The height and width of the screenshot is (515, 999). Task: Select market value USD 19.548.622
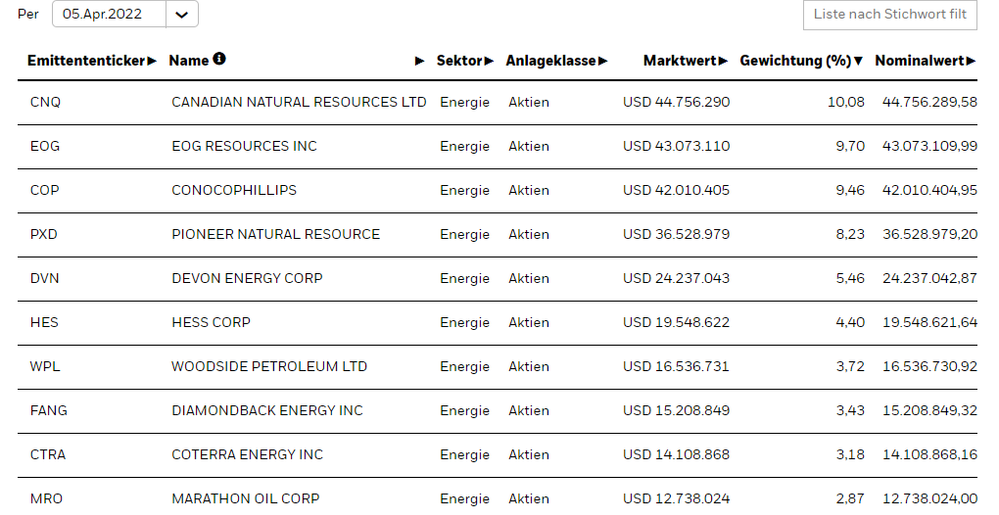coord(677,322)
